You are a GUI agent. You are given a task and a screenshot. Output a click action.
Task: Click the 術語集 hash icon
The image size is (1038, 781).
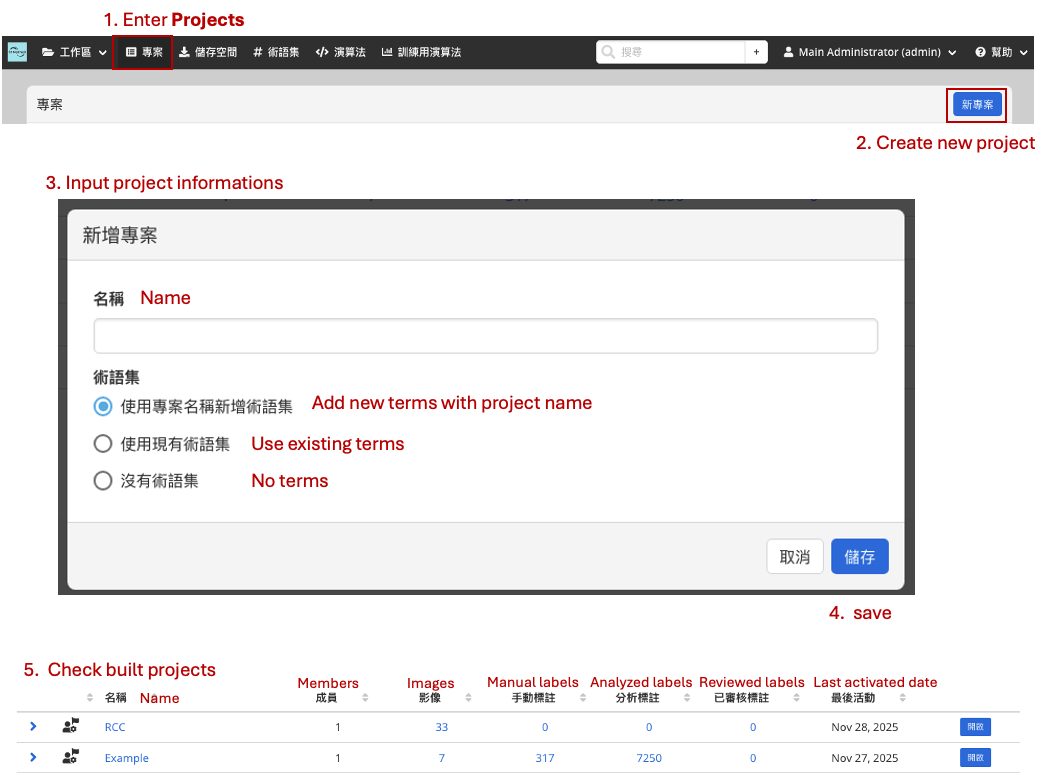click(258, 52)
